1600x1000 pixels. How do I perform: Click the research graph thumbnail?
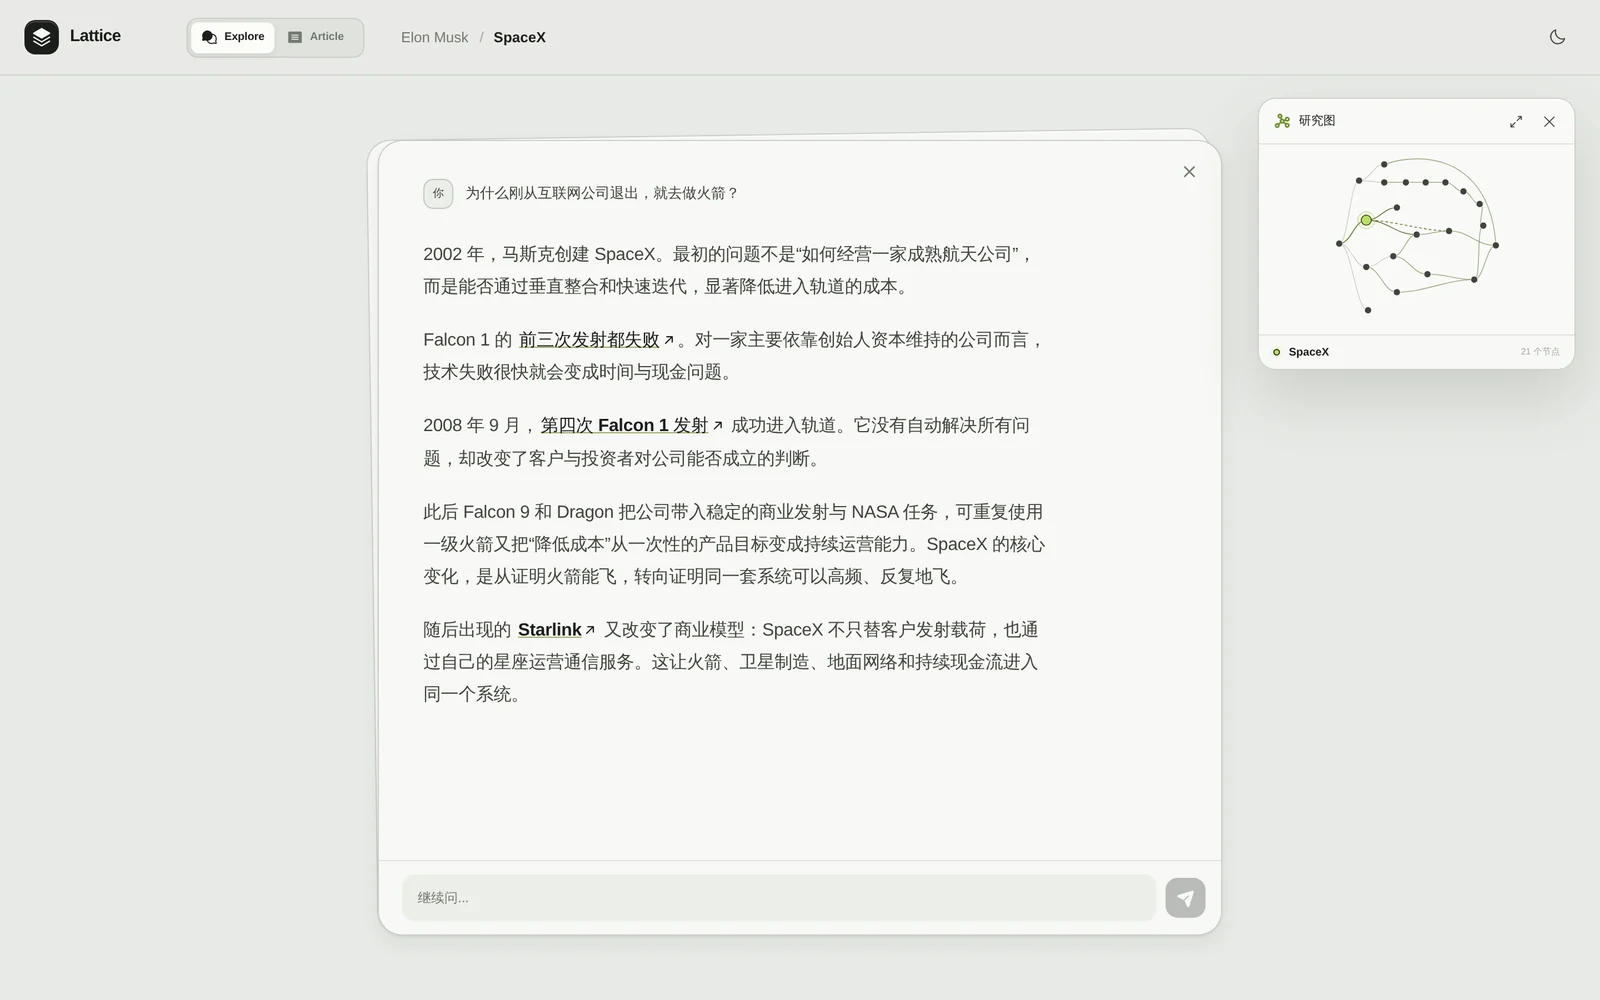coord(1416,239)
